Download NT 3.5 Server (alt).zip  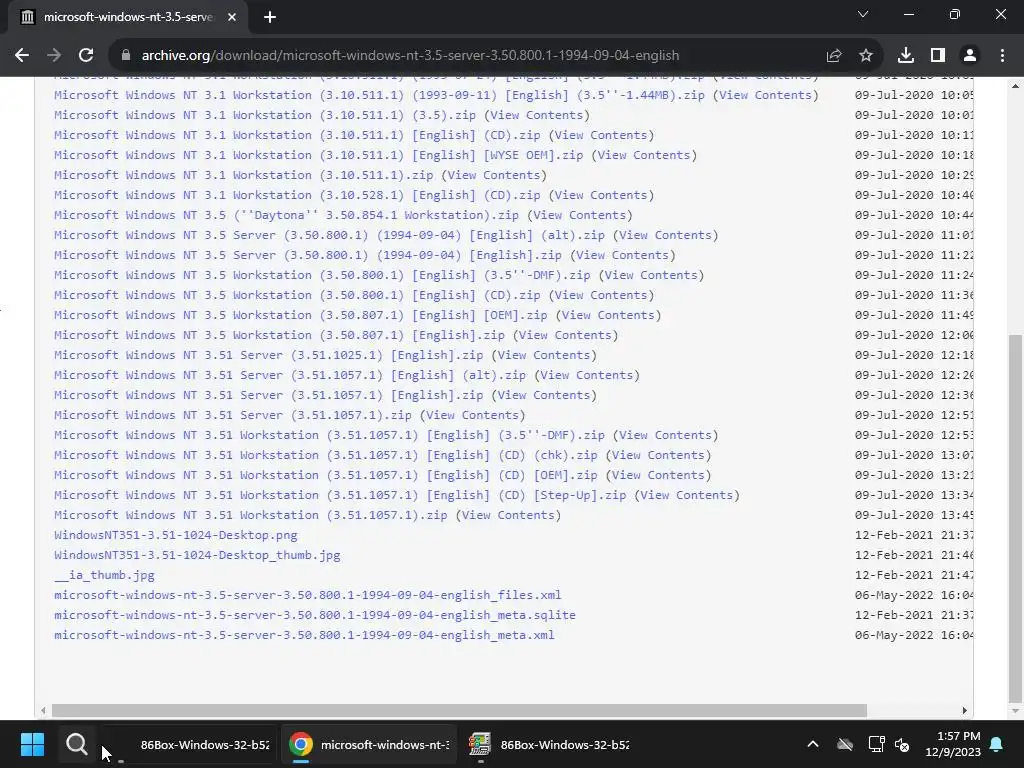(x=329, y=235)
